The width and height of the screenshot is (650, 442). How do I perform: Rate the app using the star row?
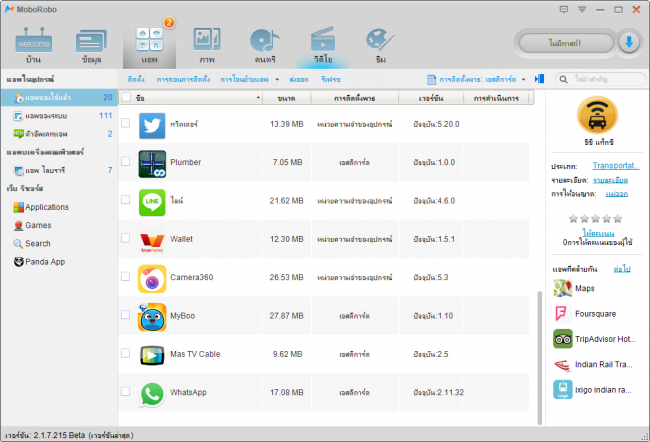click(595, 219)
